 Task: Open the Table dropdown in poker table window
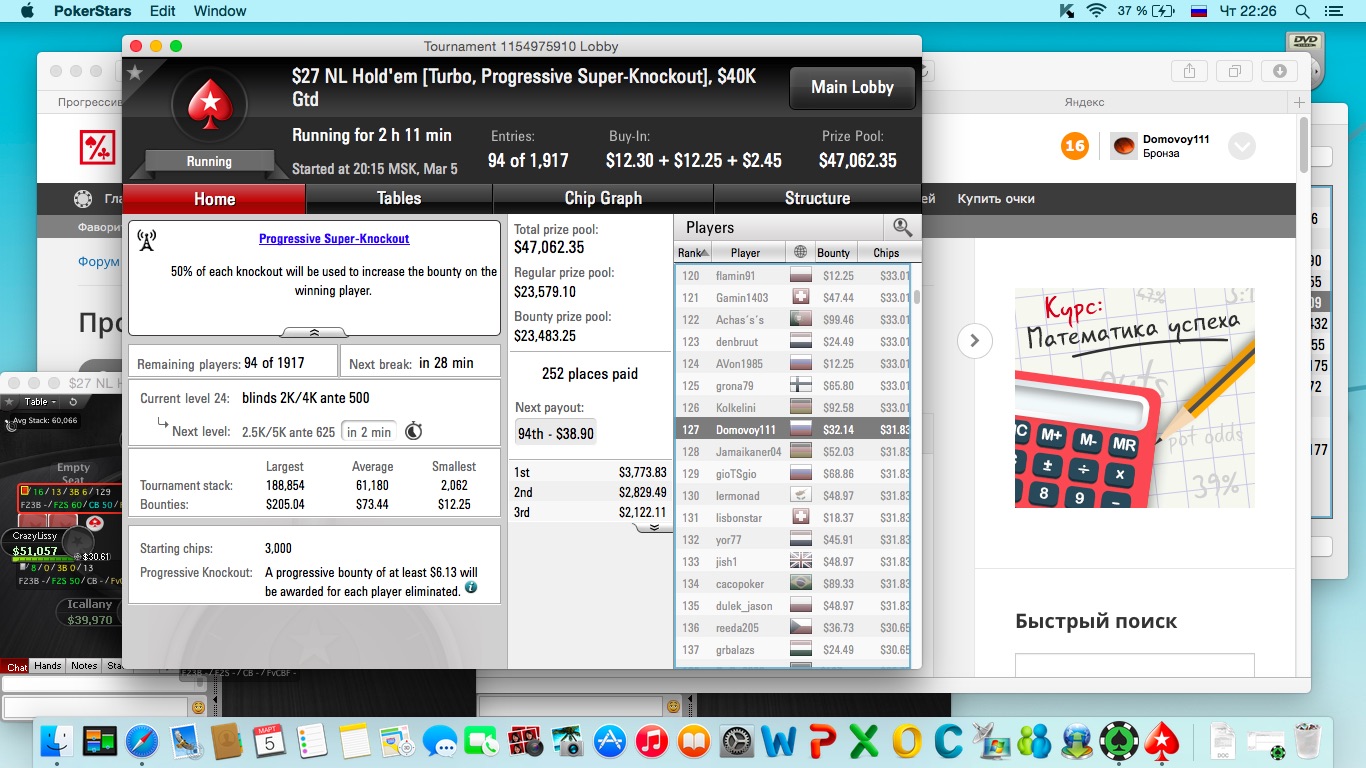point(40,401)
